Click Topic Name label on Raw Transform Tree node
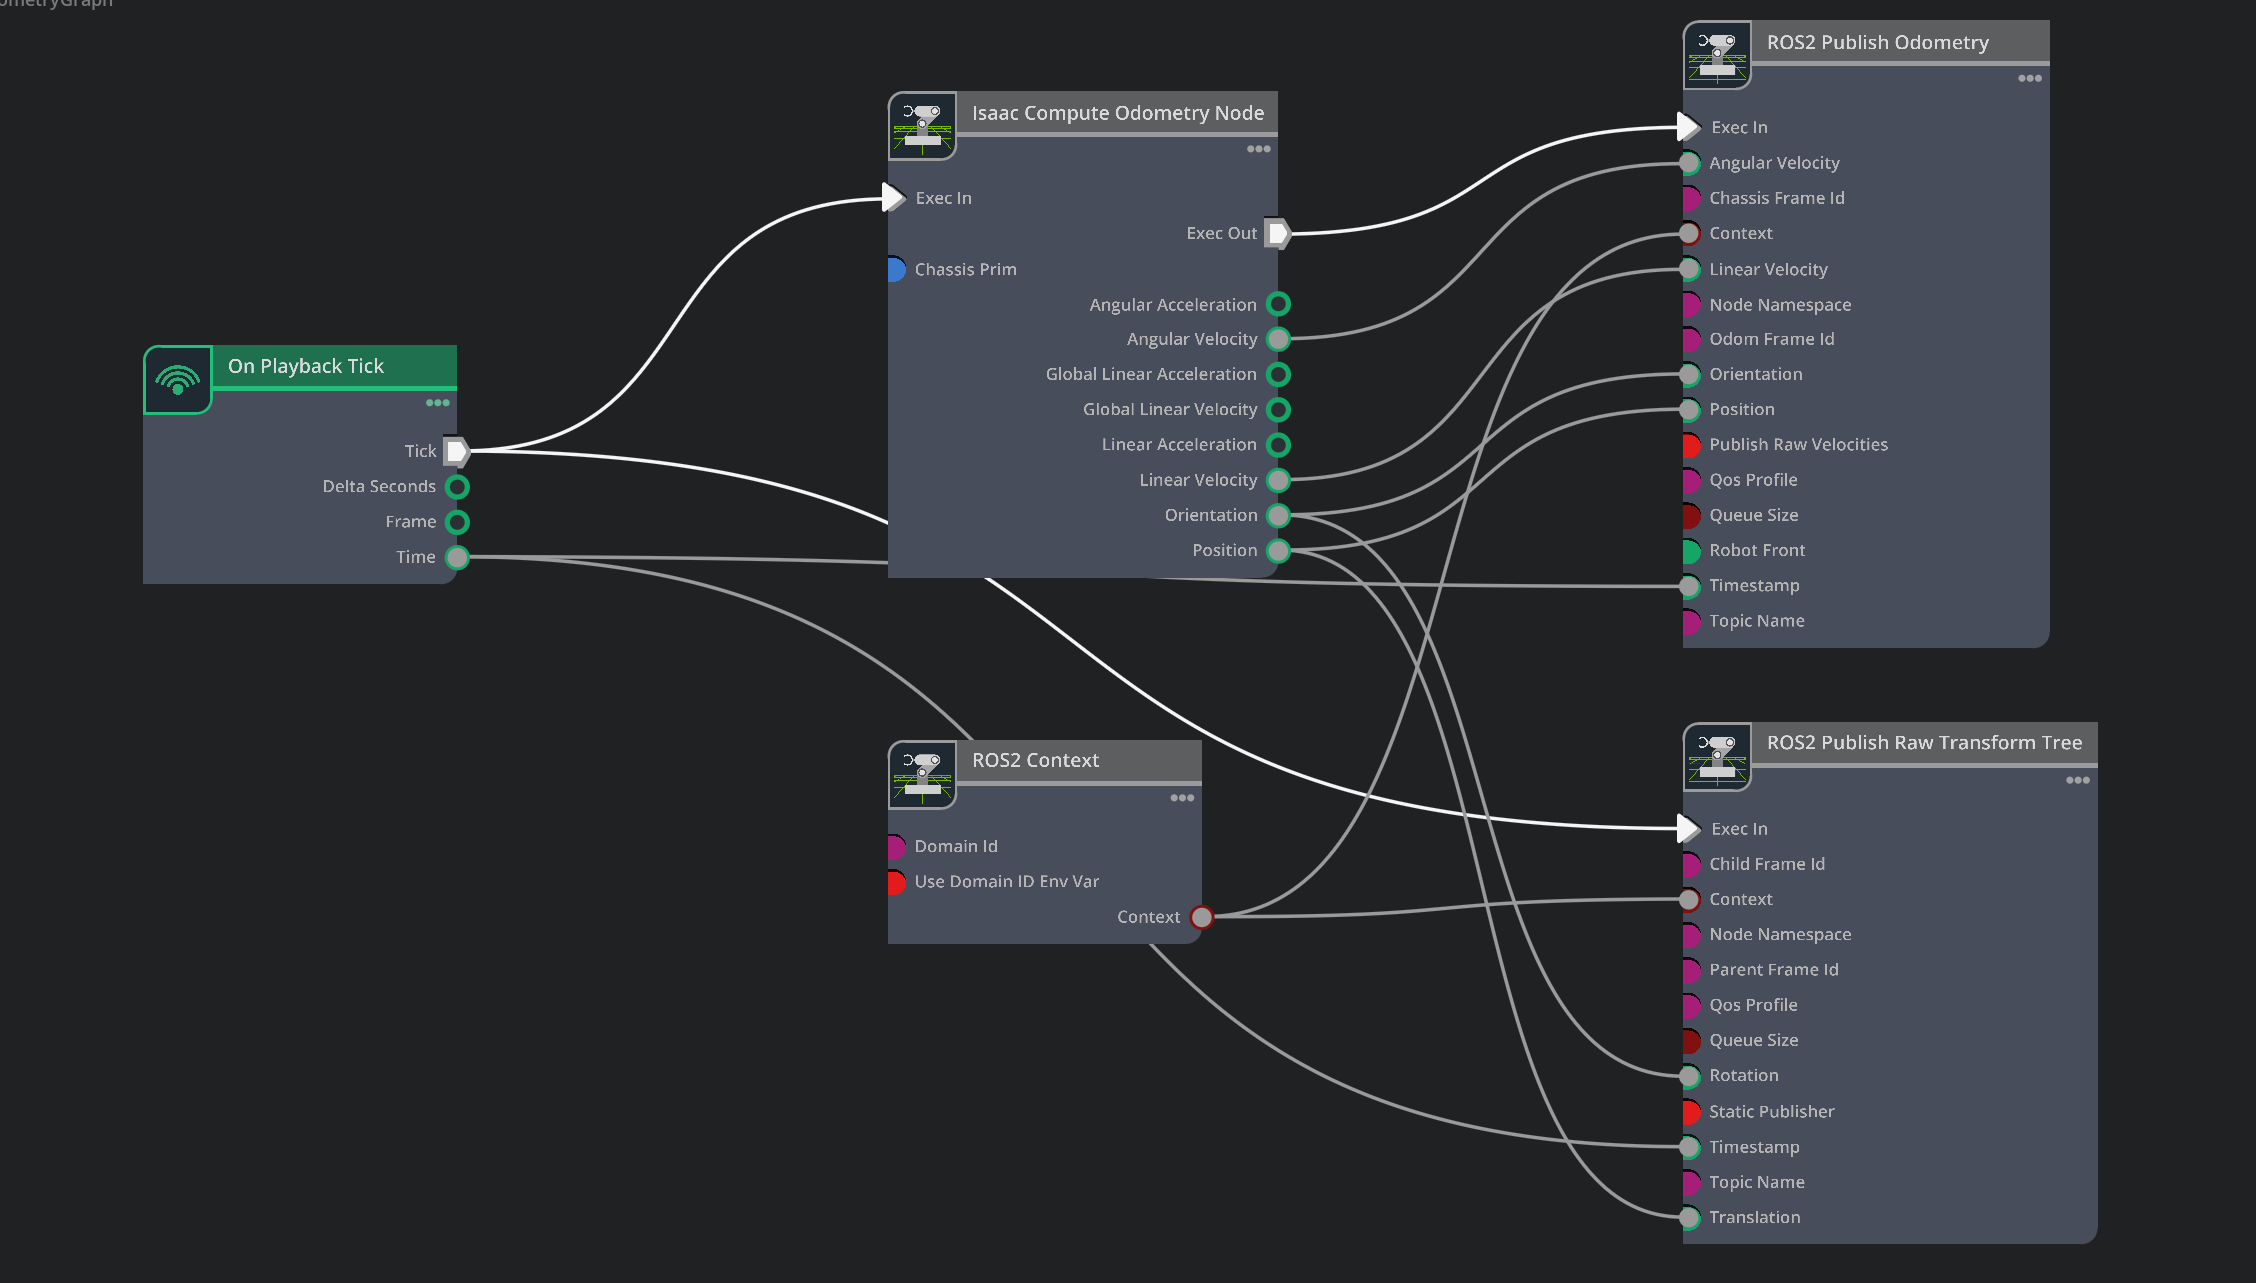Screen dimensions: 2256x1283 [1757, 1182]
